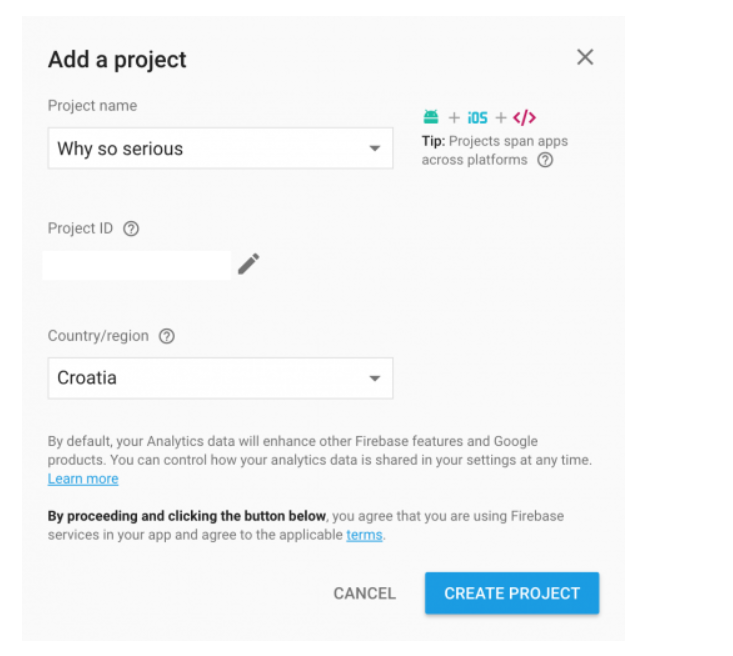Open the 'Why so serious' project name box

220,148
